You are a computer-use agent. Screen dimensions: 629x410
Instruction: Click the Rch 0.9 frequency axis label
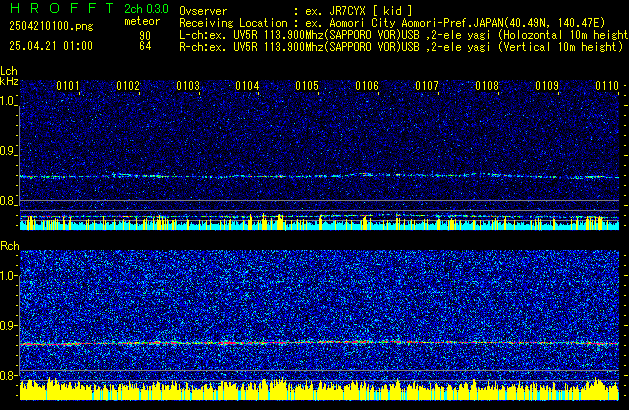click(8, 325)
